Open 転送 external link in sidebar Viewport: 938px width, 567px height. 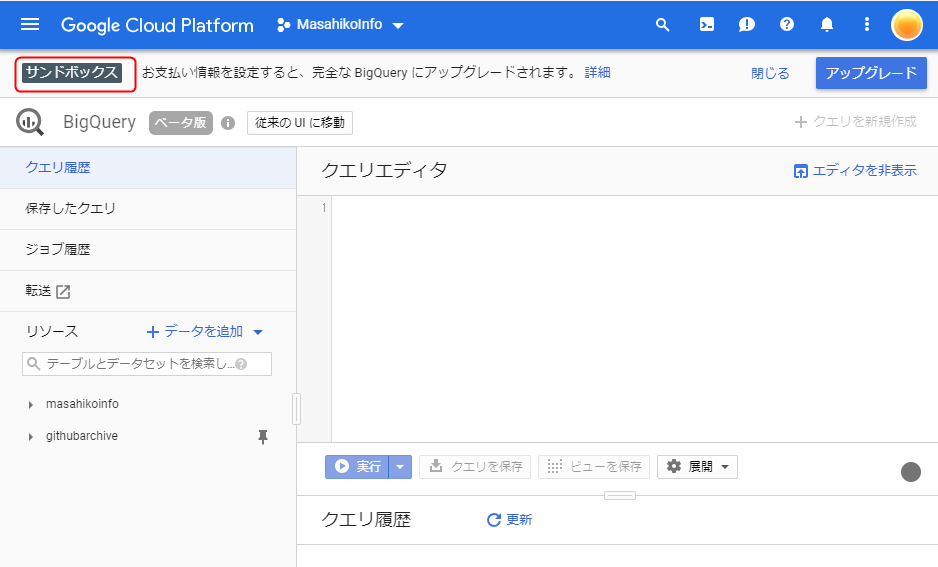(148, 291)
